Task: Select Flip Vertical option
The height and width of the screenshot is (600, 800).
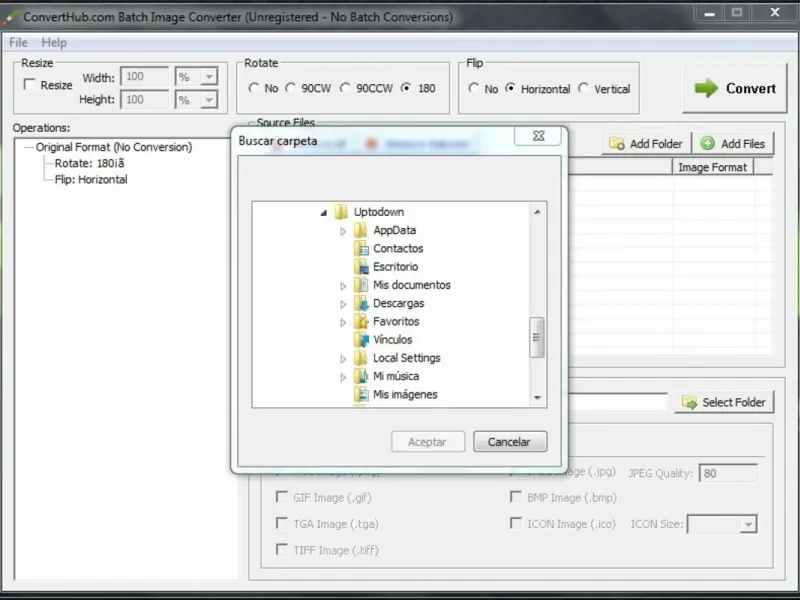Action: 583,88
